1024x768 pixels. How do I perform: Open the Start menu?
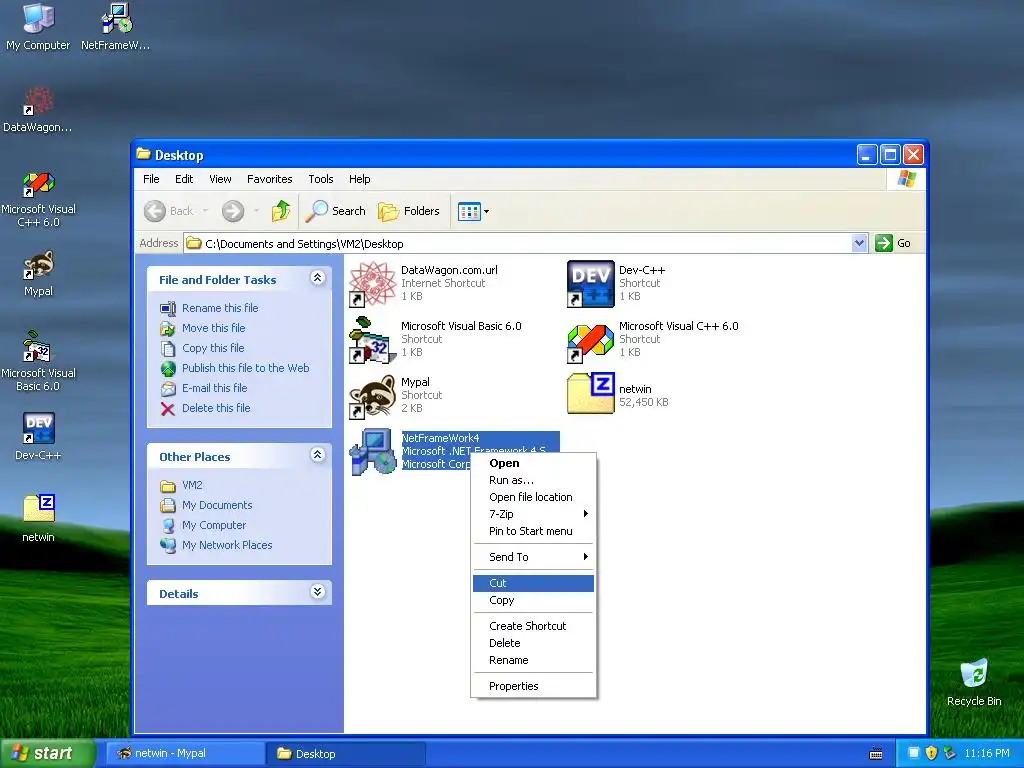tap(47, 754)
